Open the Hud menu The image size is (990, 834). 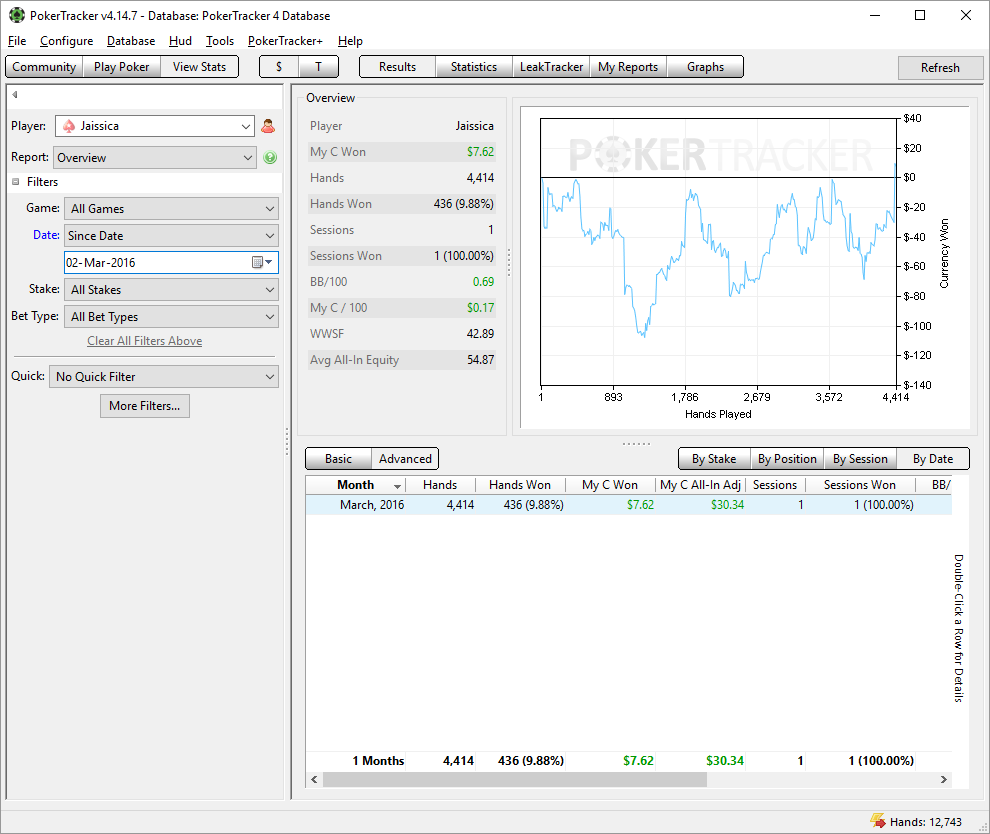click(x=180, y=41)
